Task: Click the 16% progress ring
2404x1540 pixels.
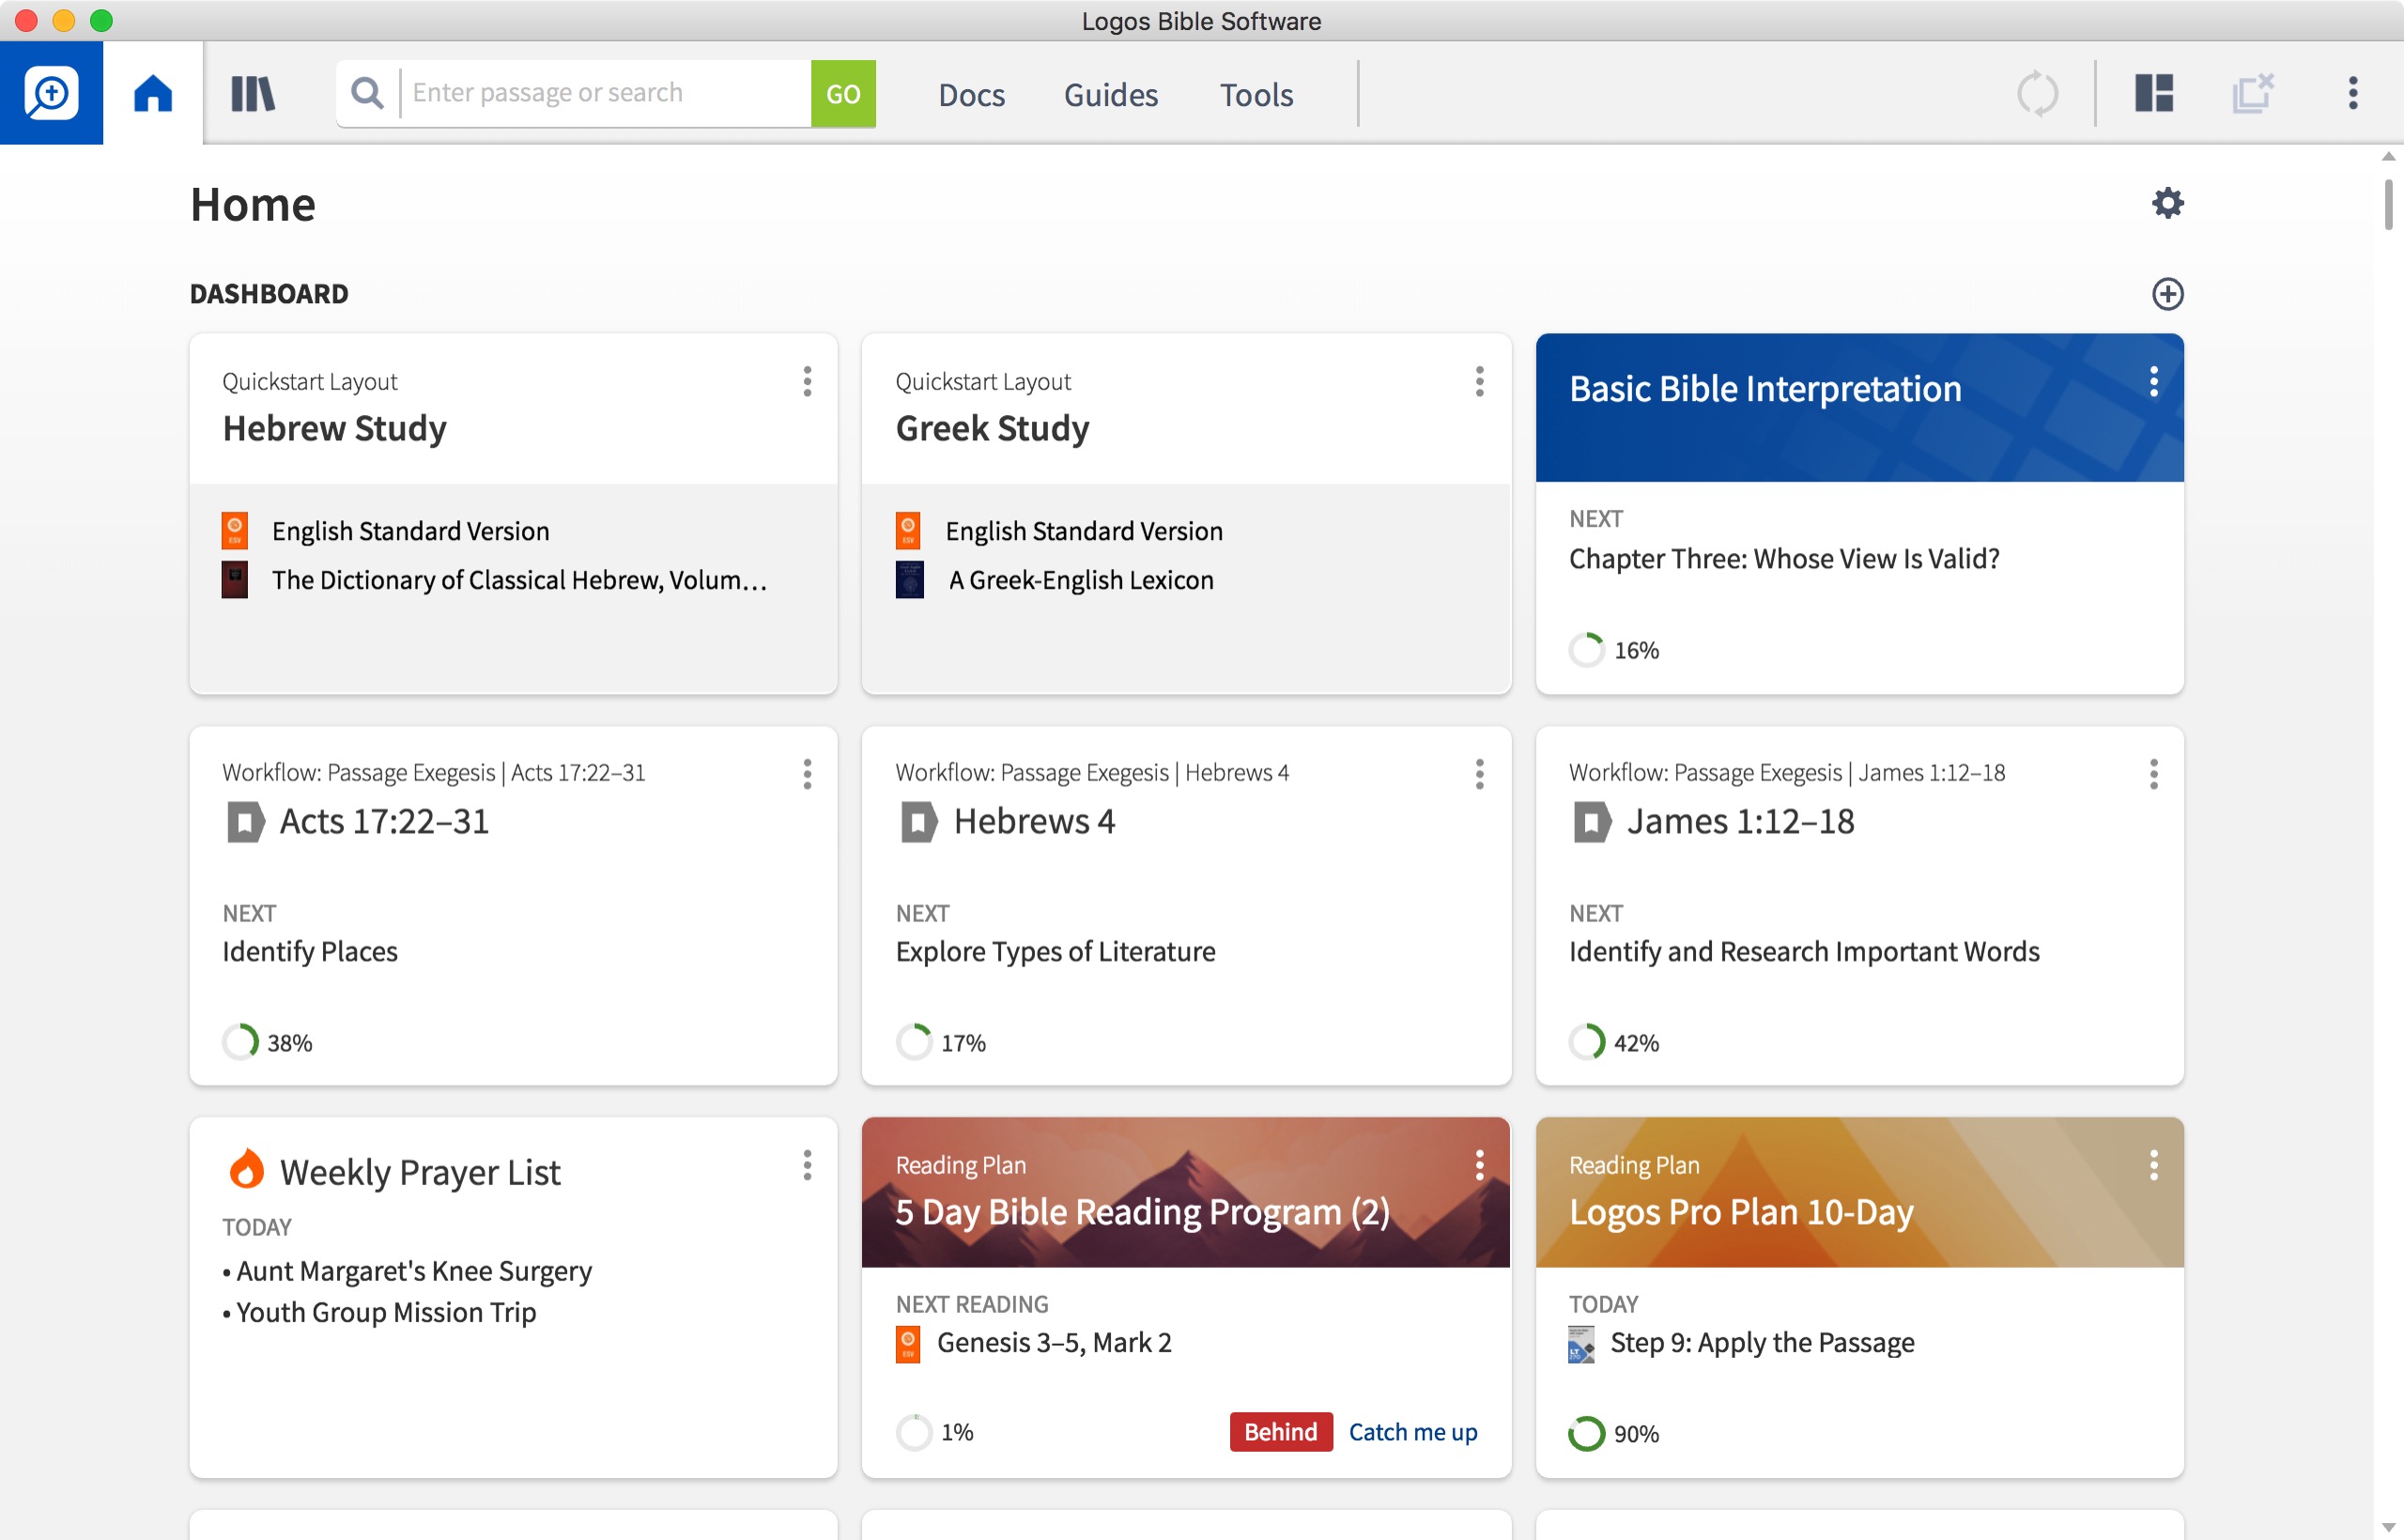Action: [x=1586, y=650]
